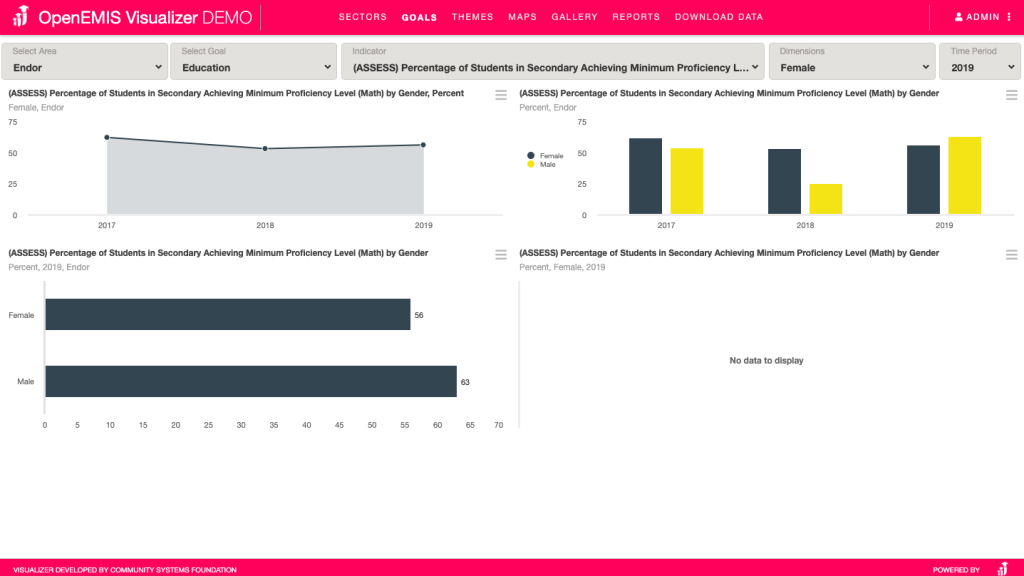Open the Reports link in navigation

pos(636,17)
